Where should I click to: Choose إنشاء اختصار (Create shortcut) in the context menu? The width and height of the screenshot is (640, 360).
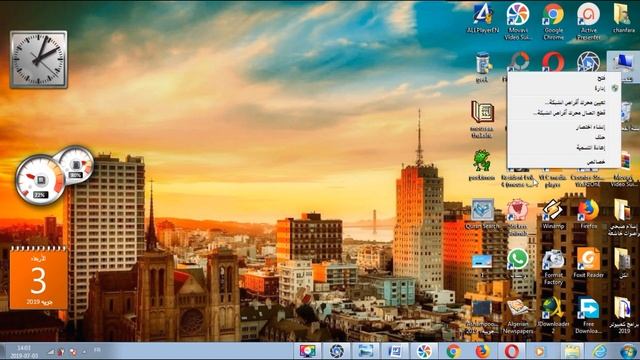(x=564, y=127)
